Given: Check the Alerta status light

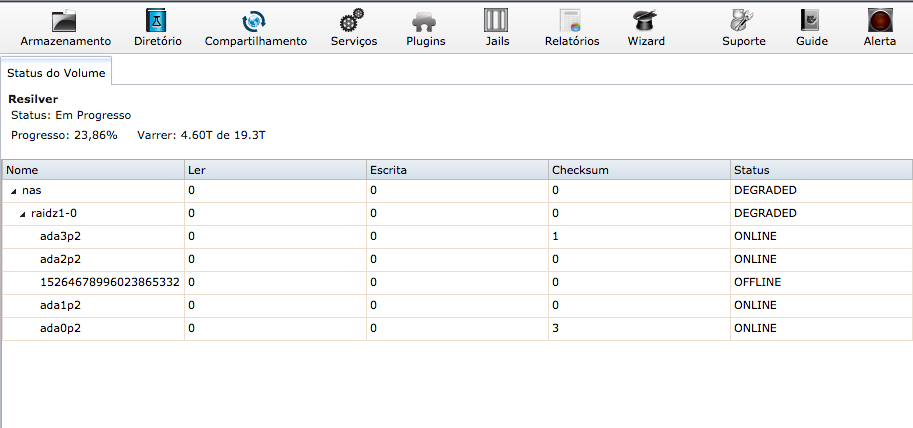Looking at the screenshot, I should click(x=880, y=21).
